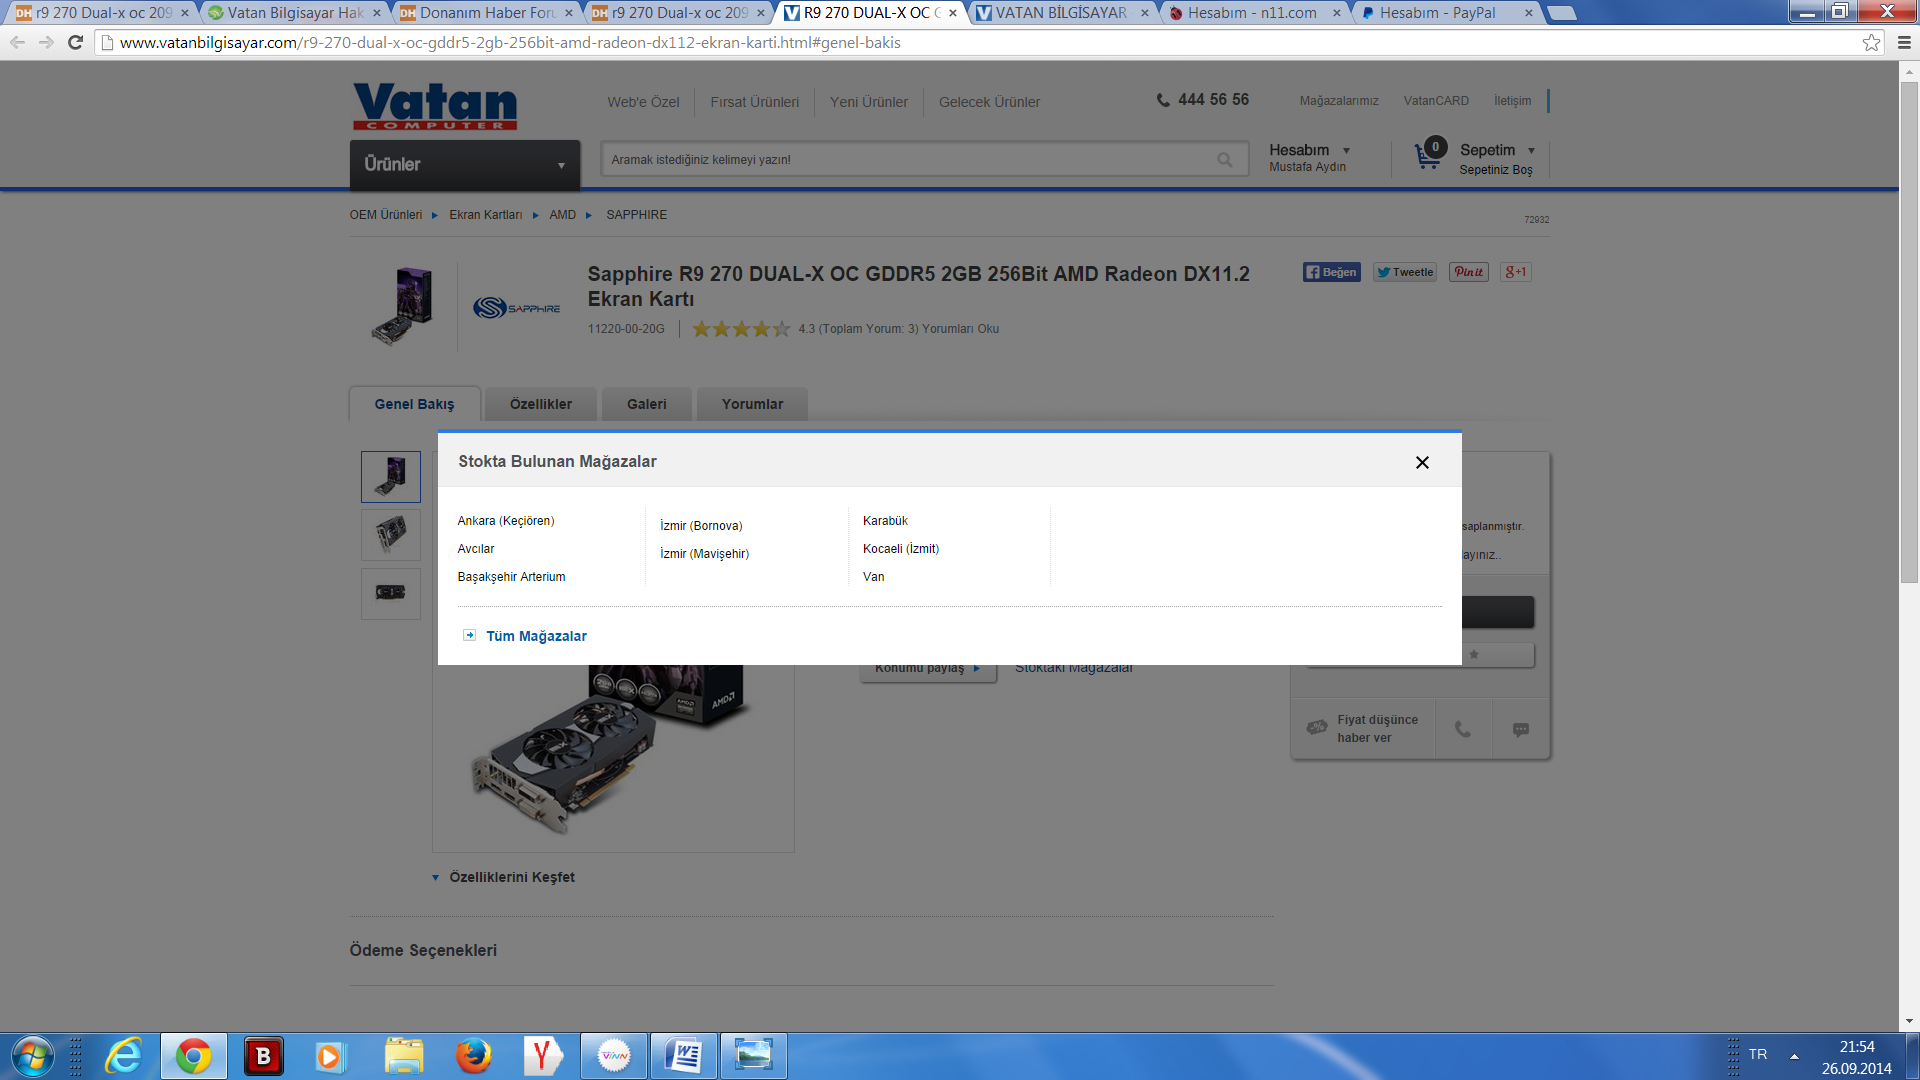1920x1080 pixels.
Task: Click the Pinit button
Action: click(1468, 272)
